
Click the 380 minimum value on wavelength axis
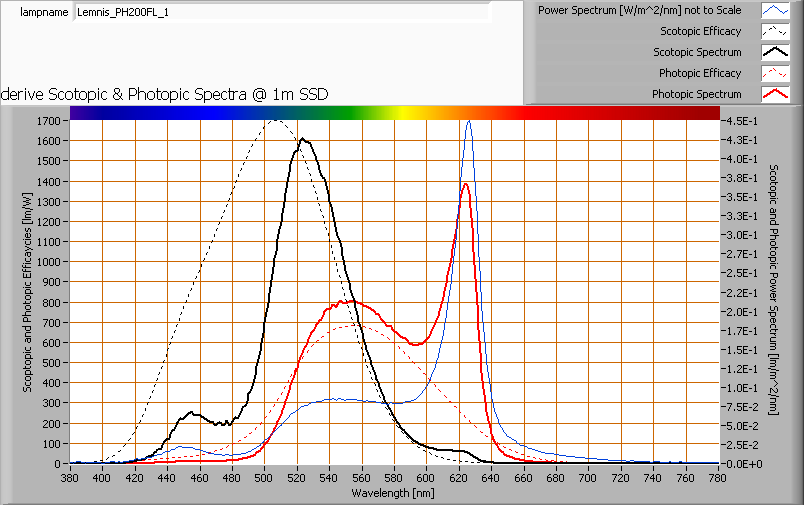[x=70, y=479]
